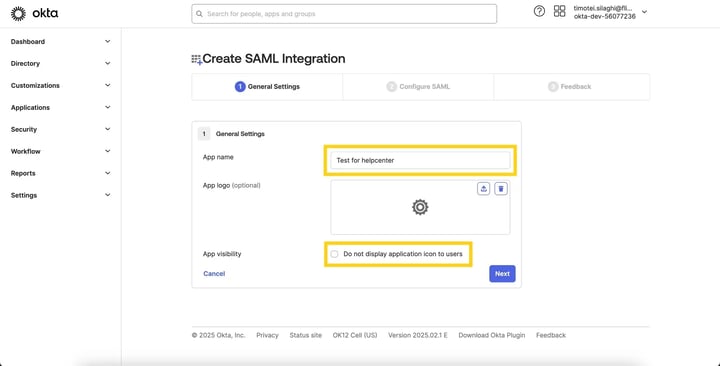Click the Cancel link
The width and height of the screenshot is (720, 366).
214,274
